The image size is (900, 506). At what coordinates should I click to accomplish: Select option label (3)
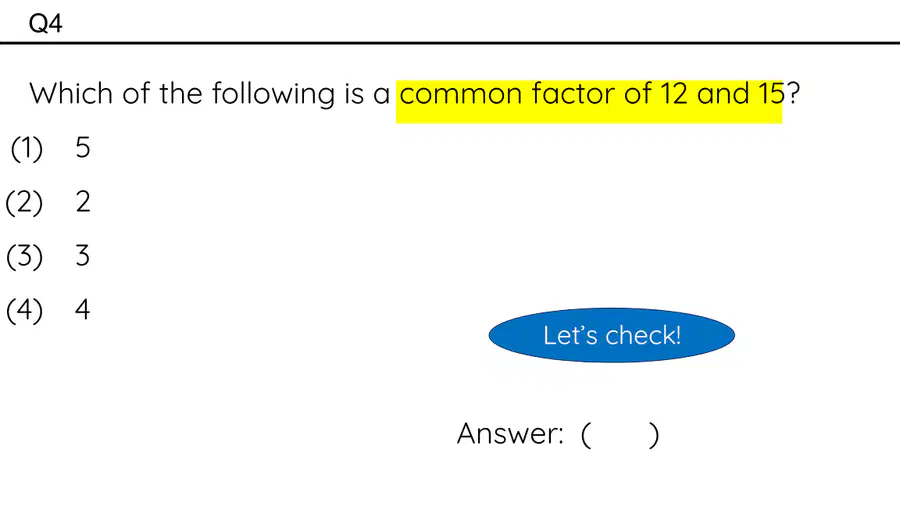25,256
